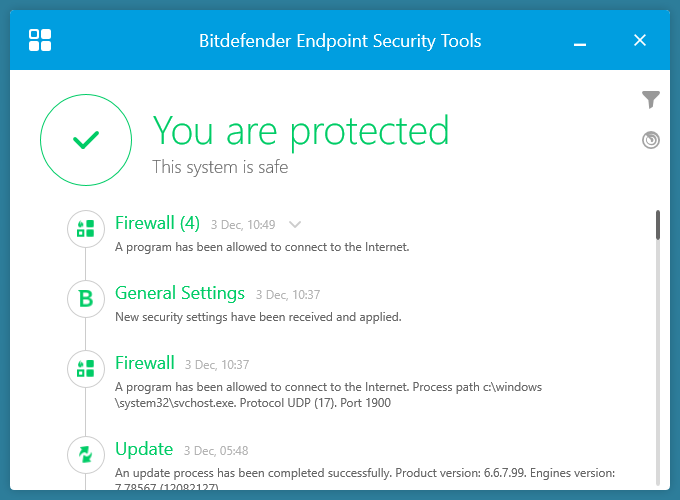This screenshot has width=680, height=500.
Task: Close the Bitdefender Endpoint Security Tools window
Action: click(640, 41)
